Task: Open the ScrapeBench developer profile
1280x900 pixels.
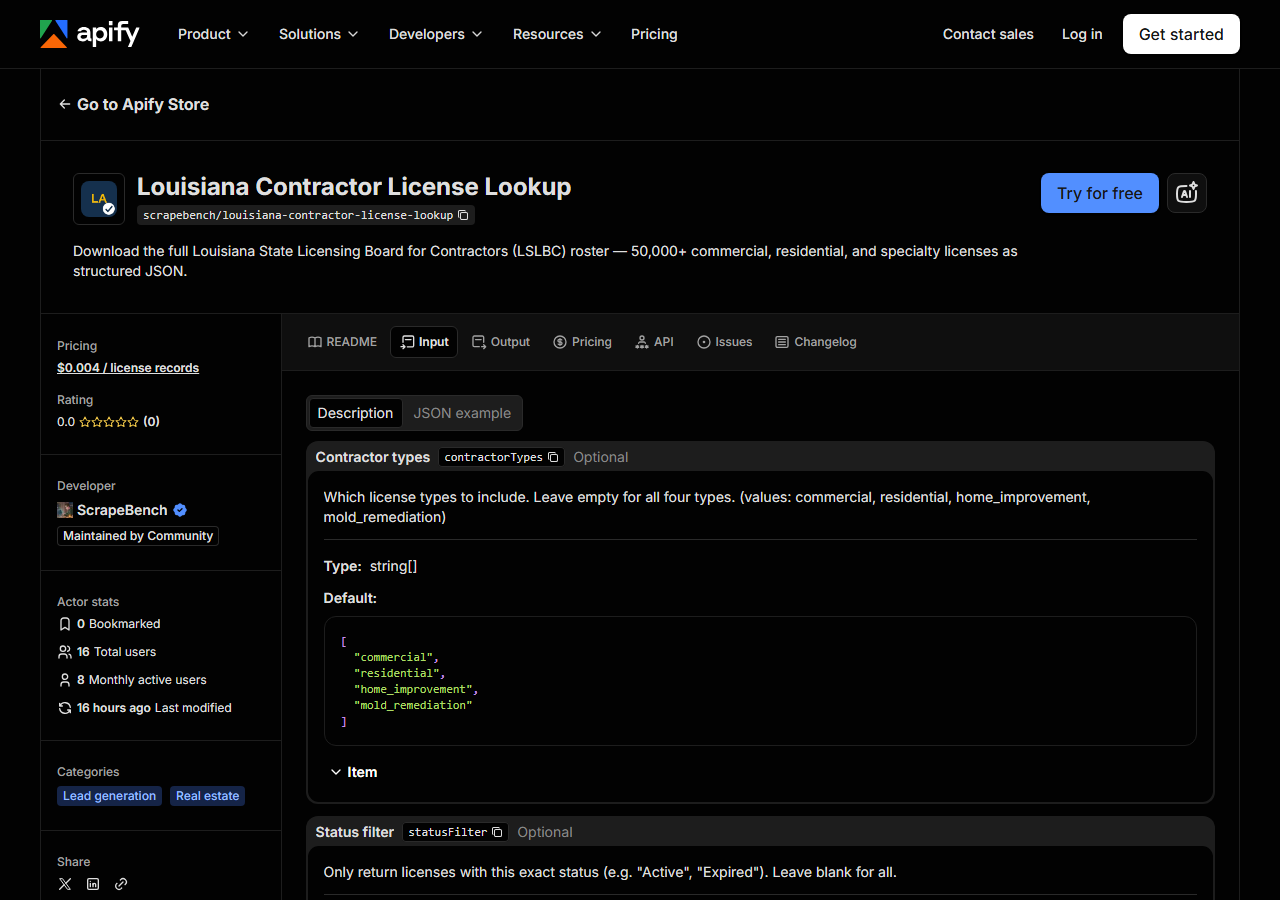Action: tap(122, 510)
